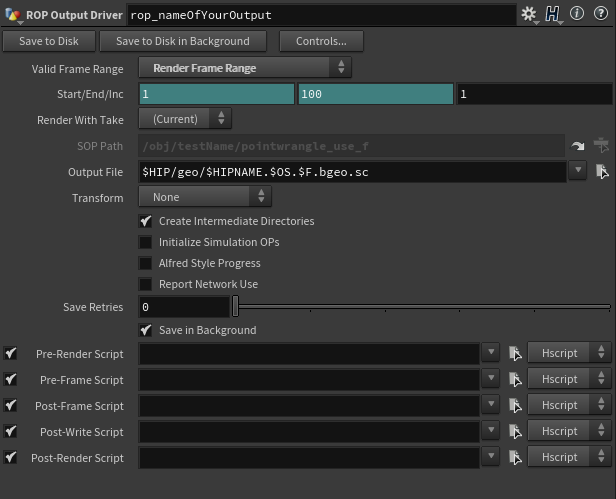This screenshot has width=616, height=499.
Task: Open the Render With Take dropdown
Action: coord(185,119)
